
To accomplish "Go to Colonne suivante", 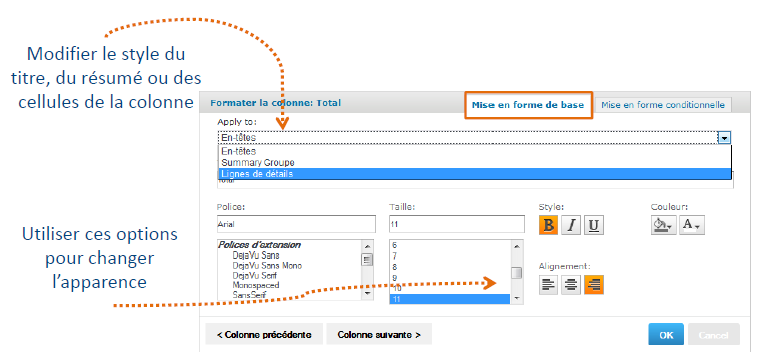I will pyautogui.click(x=379, y=335).
